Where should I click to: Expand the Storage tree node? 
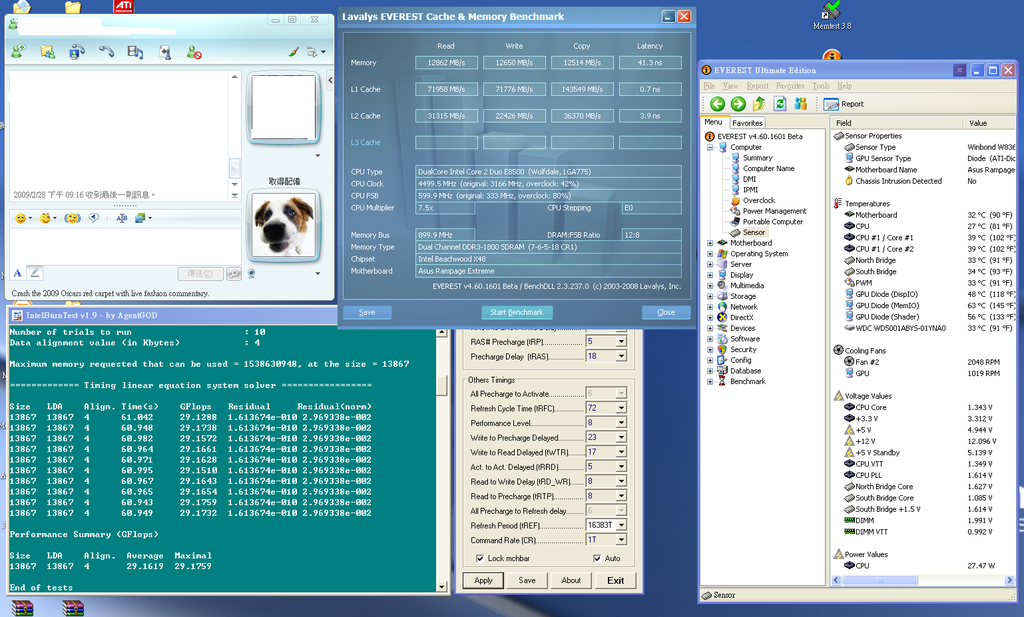(x=710, y=296)
